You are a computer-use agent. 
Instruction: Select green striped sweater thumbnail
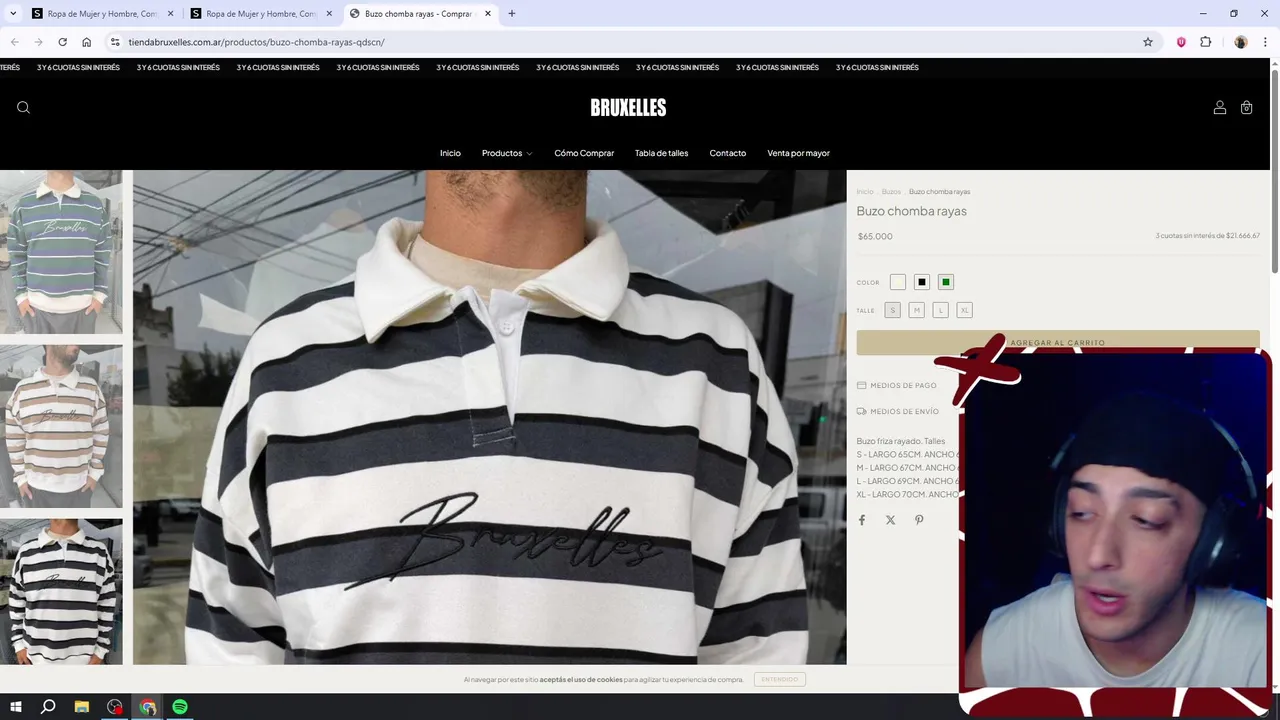[x=61, y=252]
